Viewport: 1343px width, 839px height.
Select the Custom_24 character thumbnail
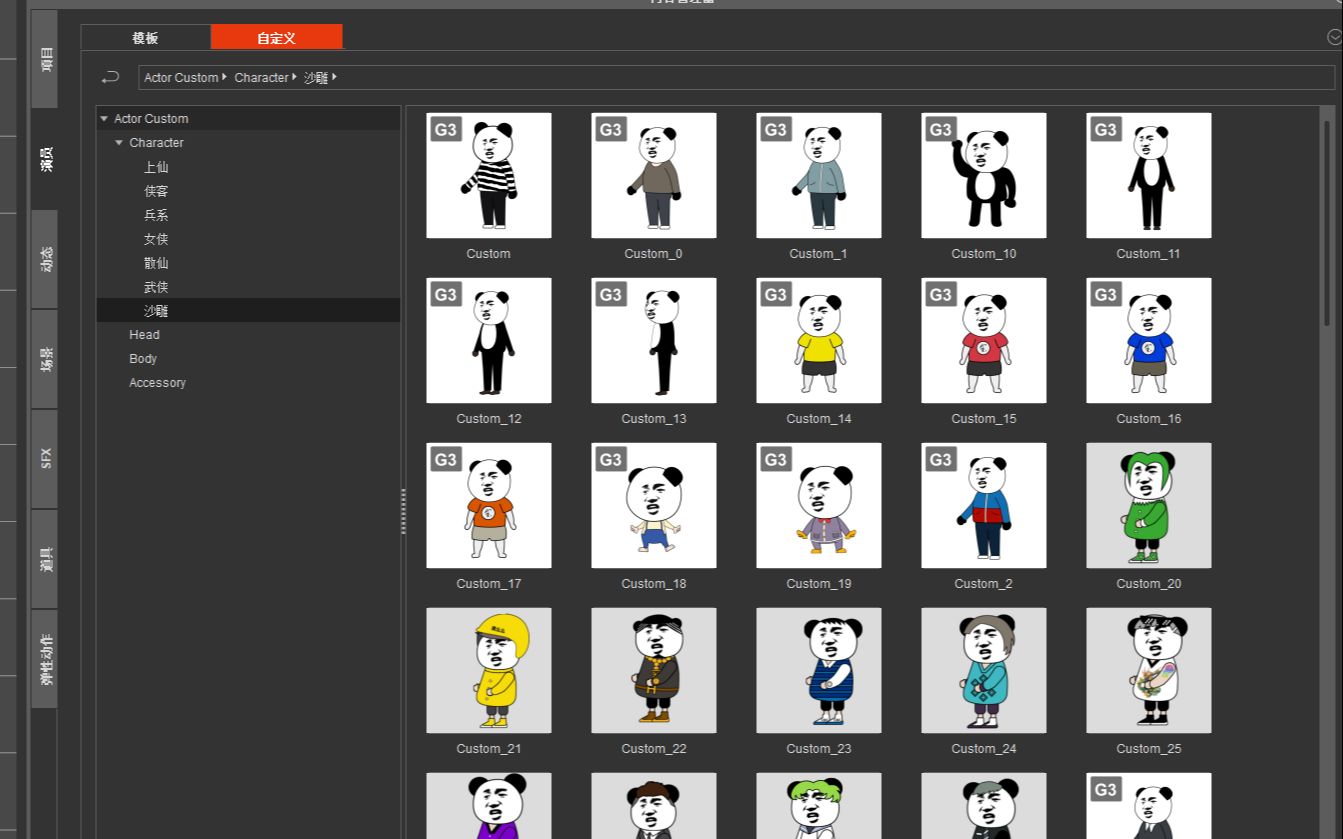click(984, 670)
